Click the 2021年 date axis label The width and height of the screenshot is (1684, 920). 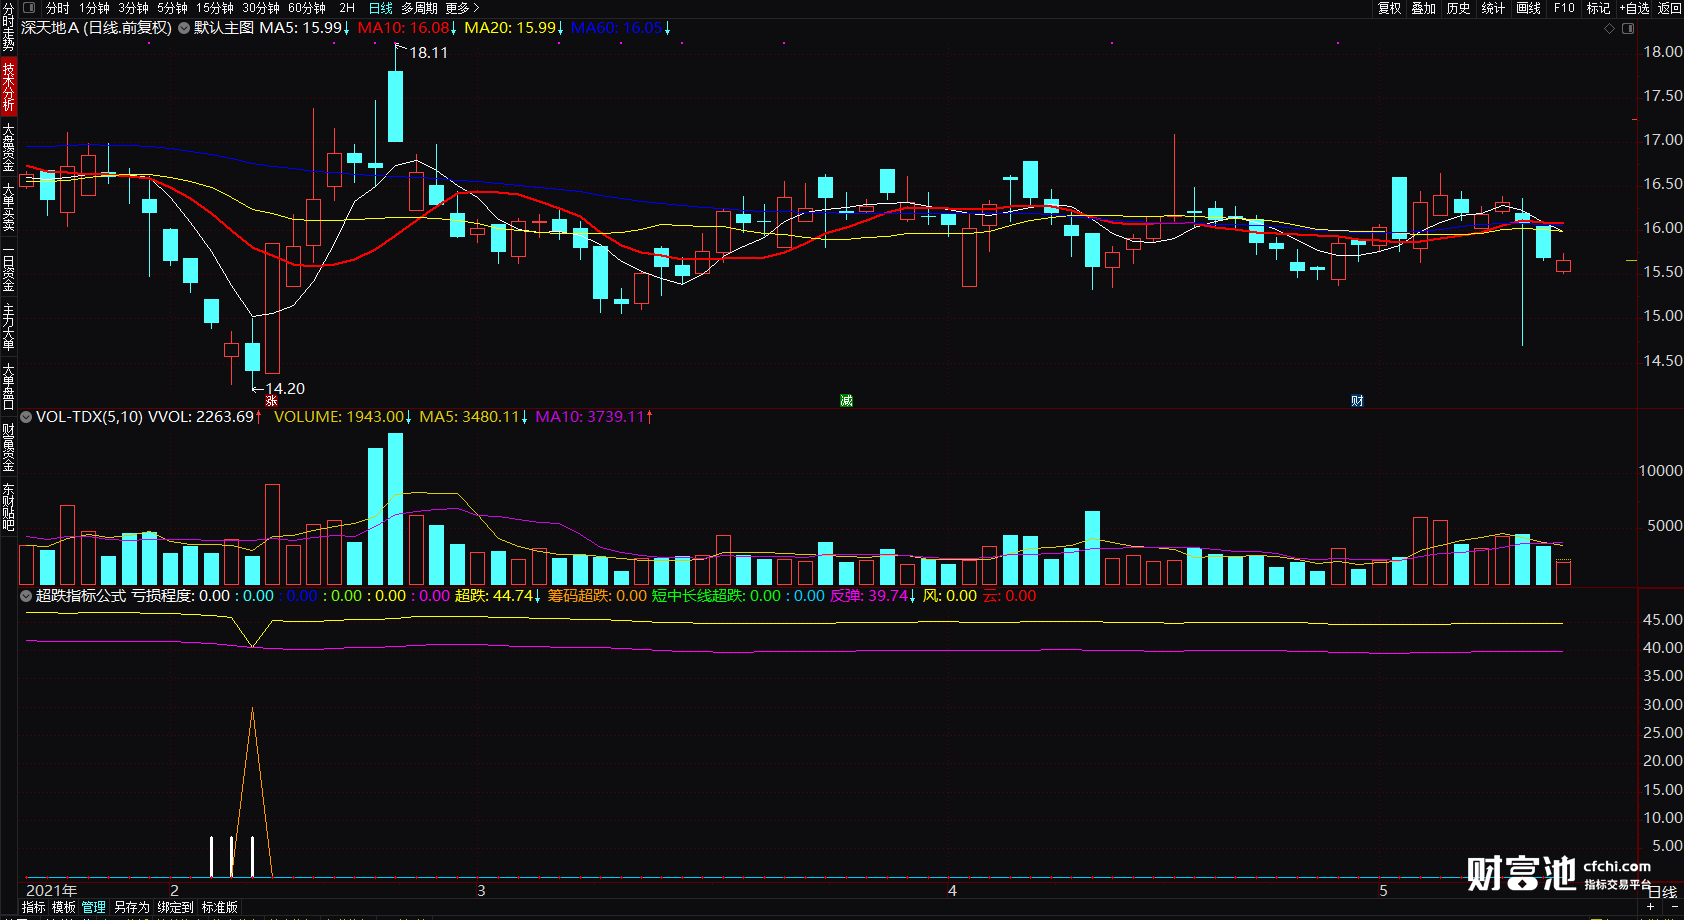(51, 890)
